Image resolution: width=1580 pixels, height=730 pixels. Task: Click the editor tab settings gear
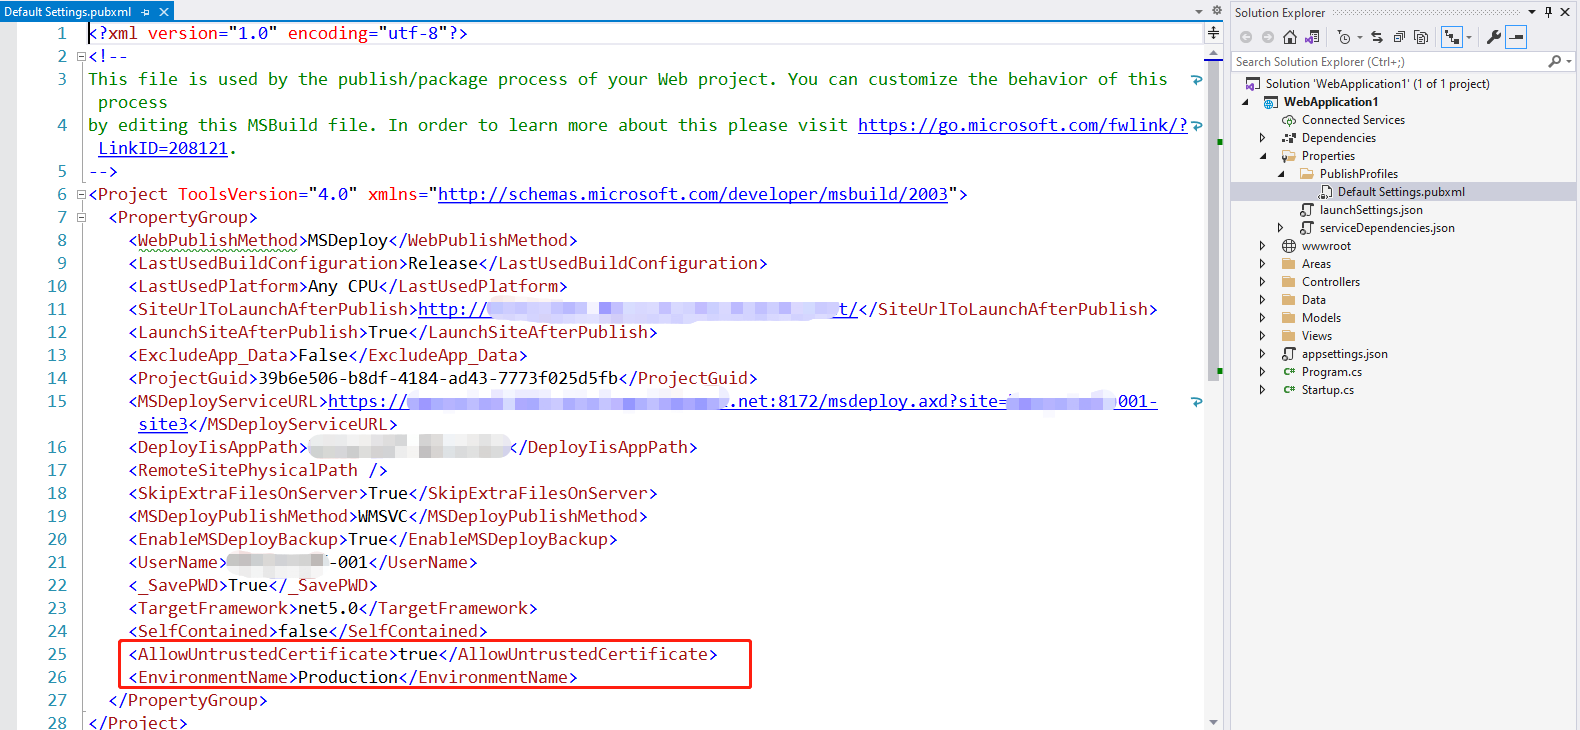tap(1217, 11)
